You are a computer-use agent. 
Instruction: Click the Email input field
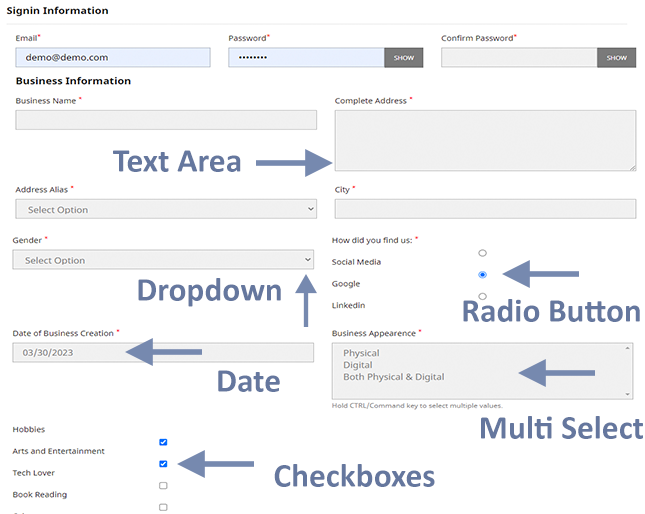tap(113, 58)
